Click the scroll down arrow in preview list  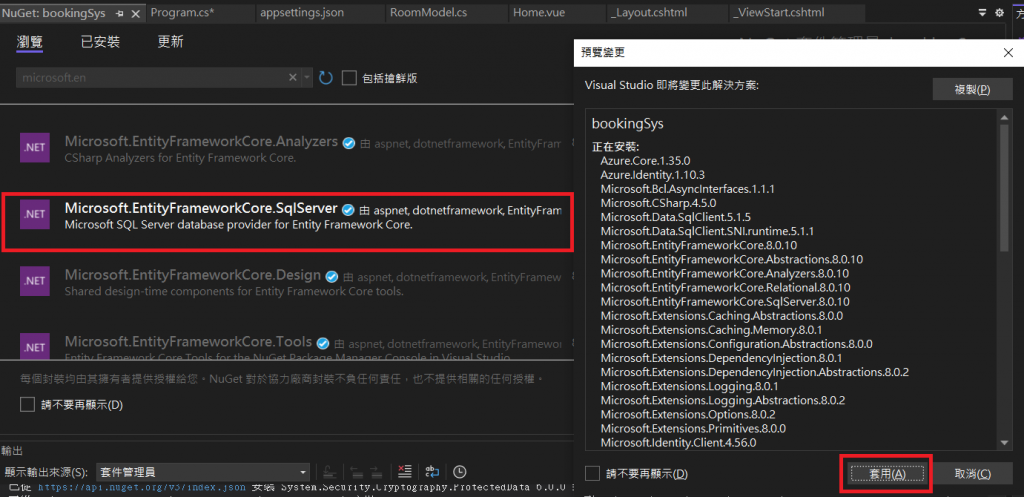pos(1004,443)
